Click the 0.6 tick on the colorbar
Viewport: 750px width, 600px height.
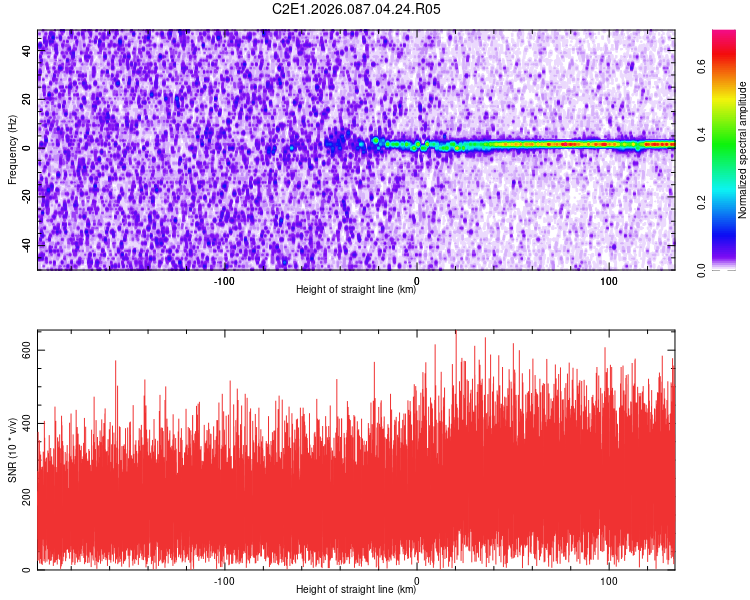pos(701,67)
